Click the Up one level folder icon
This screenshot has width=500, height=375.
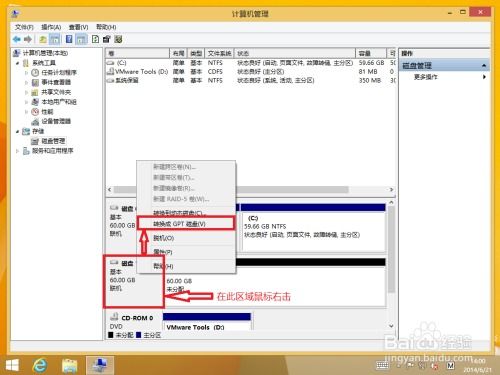coord(43,39)
